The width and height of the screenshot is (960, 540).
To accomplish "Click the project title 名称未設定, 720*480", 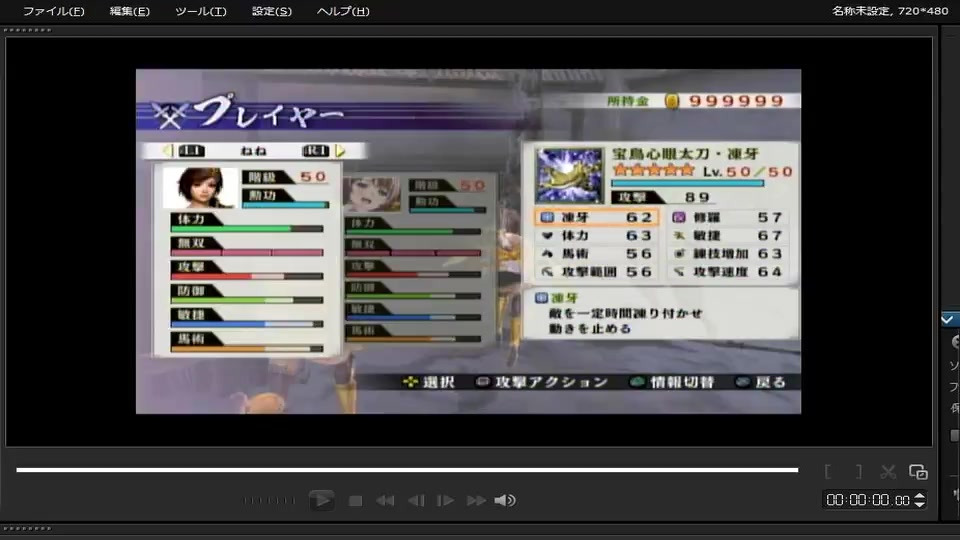I will pyautogui.click(x=890, y=10).
